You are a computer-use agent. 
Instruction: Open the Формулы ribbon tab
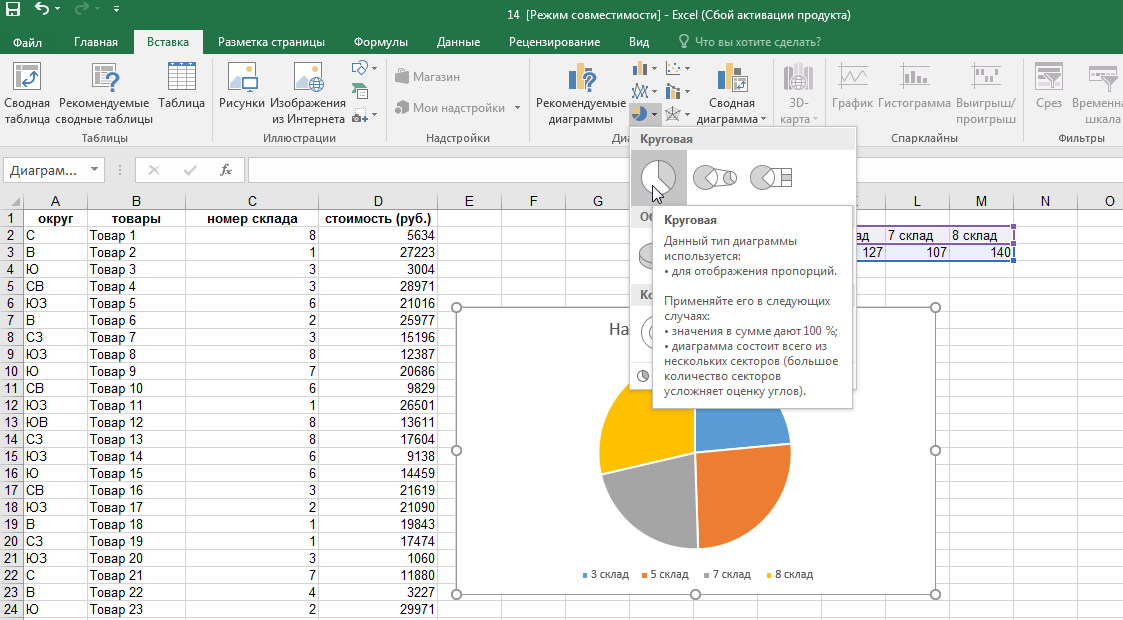click(380, 42)
